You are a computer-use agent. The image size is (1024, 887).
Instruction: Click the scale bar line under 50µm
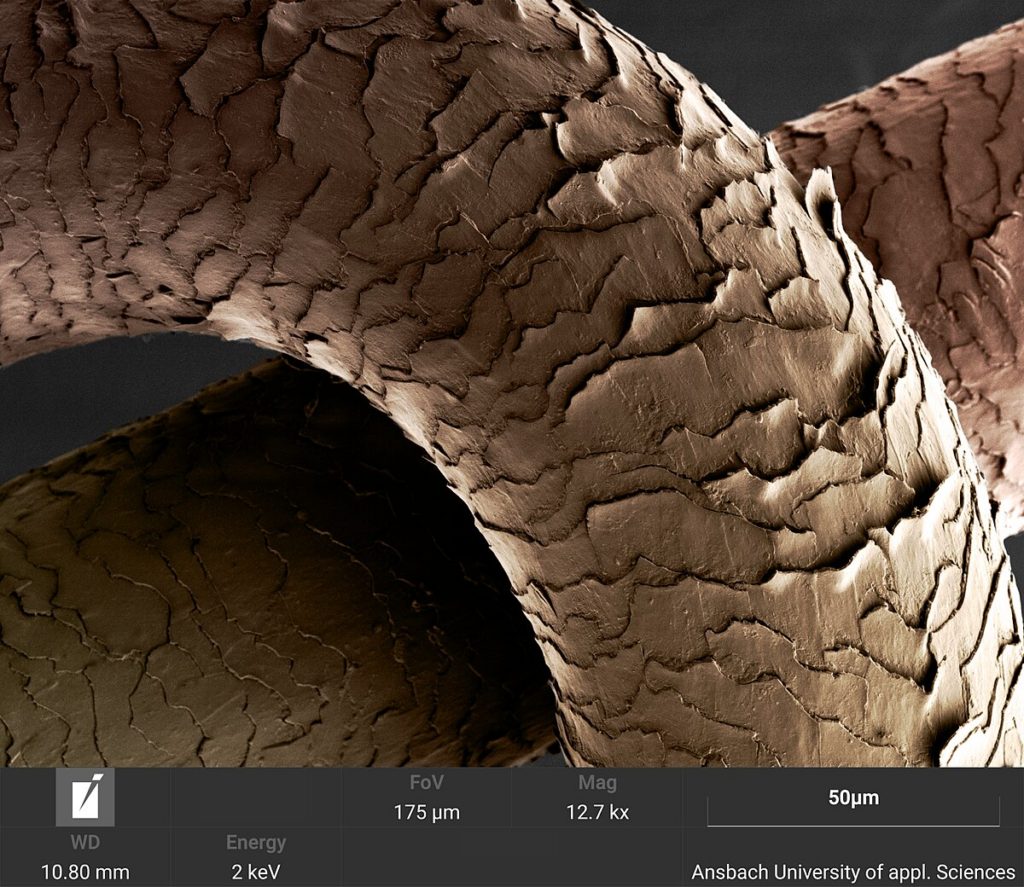(853, 824)
